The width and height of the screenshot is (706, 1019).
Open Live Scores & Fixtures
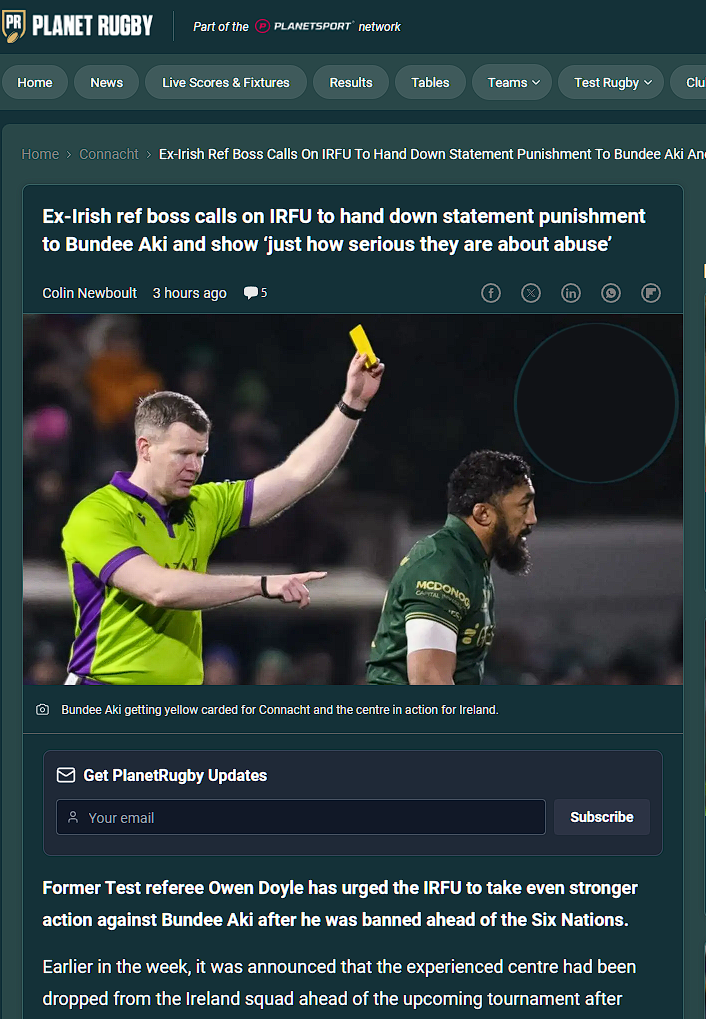[x=226, y=83]
